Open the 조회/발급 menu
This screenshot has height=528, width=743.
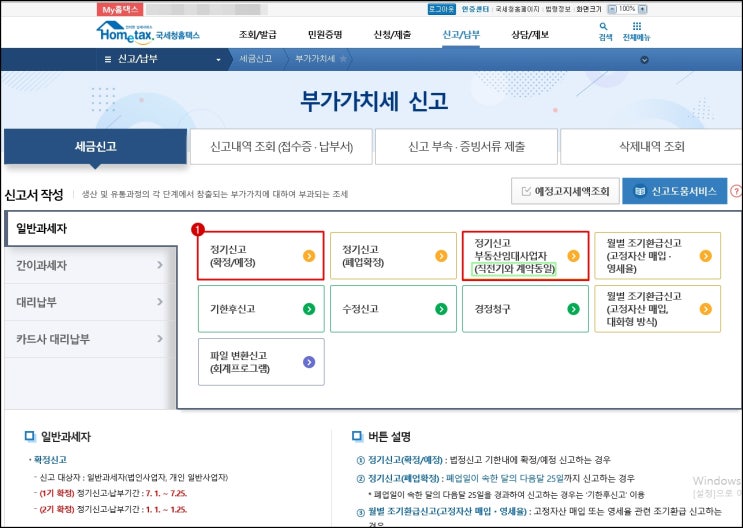click(x=257, y=35)
